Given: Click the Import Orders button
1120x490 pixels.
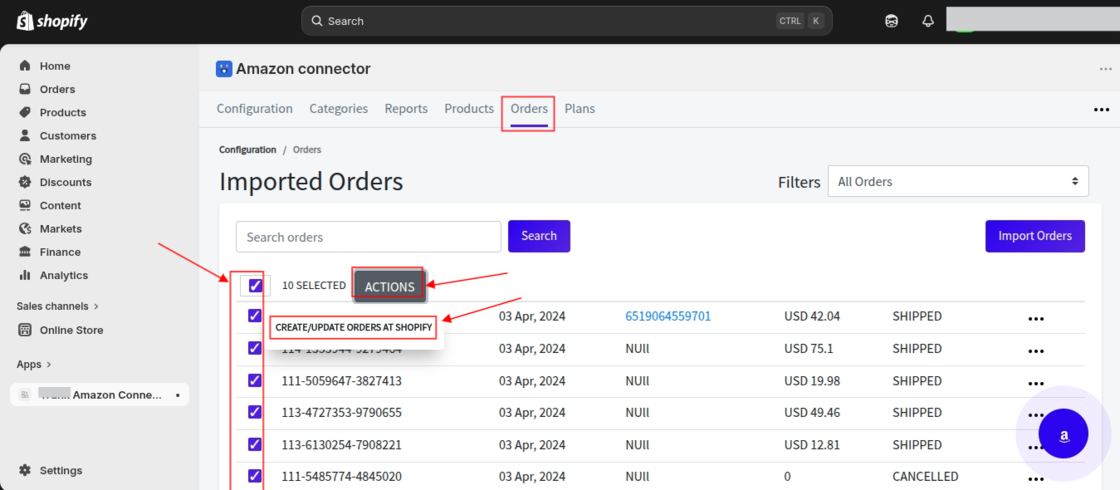Looking at the screenshot, I should (x=1035, y=236).
